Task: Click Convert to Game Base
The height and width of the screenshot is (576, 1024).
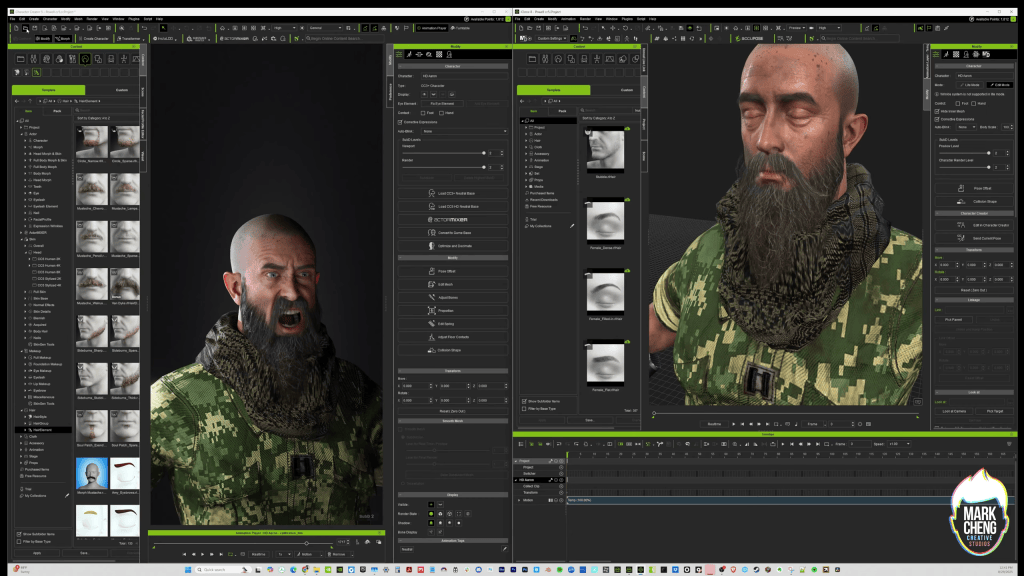Action: (453, 232)
